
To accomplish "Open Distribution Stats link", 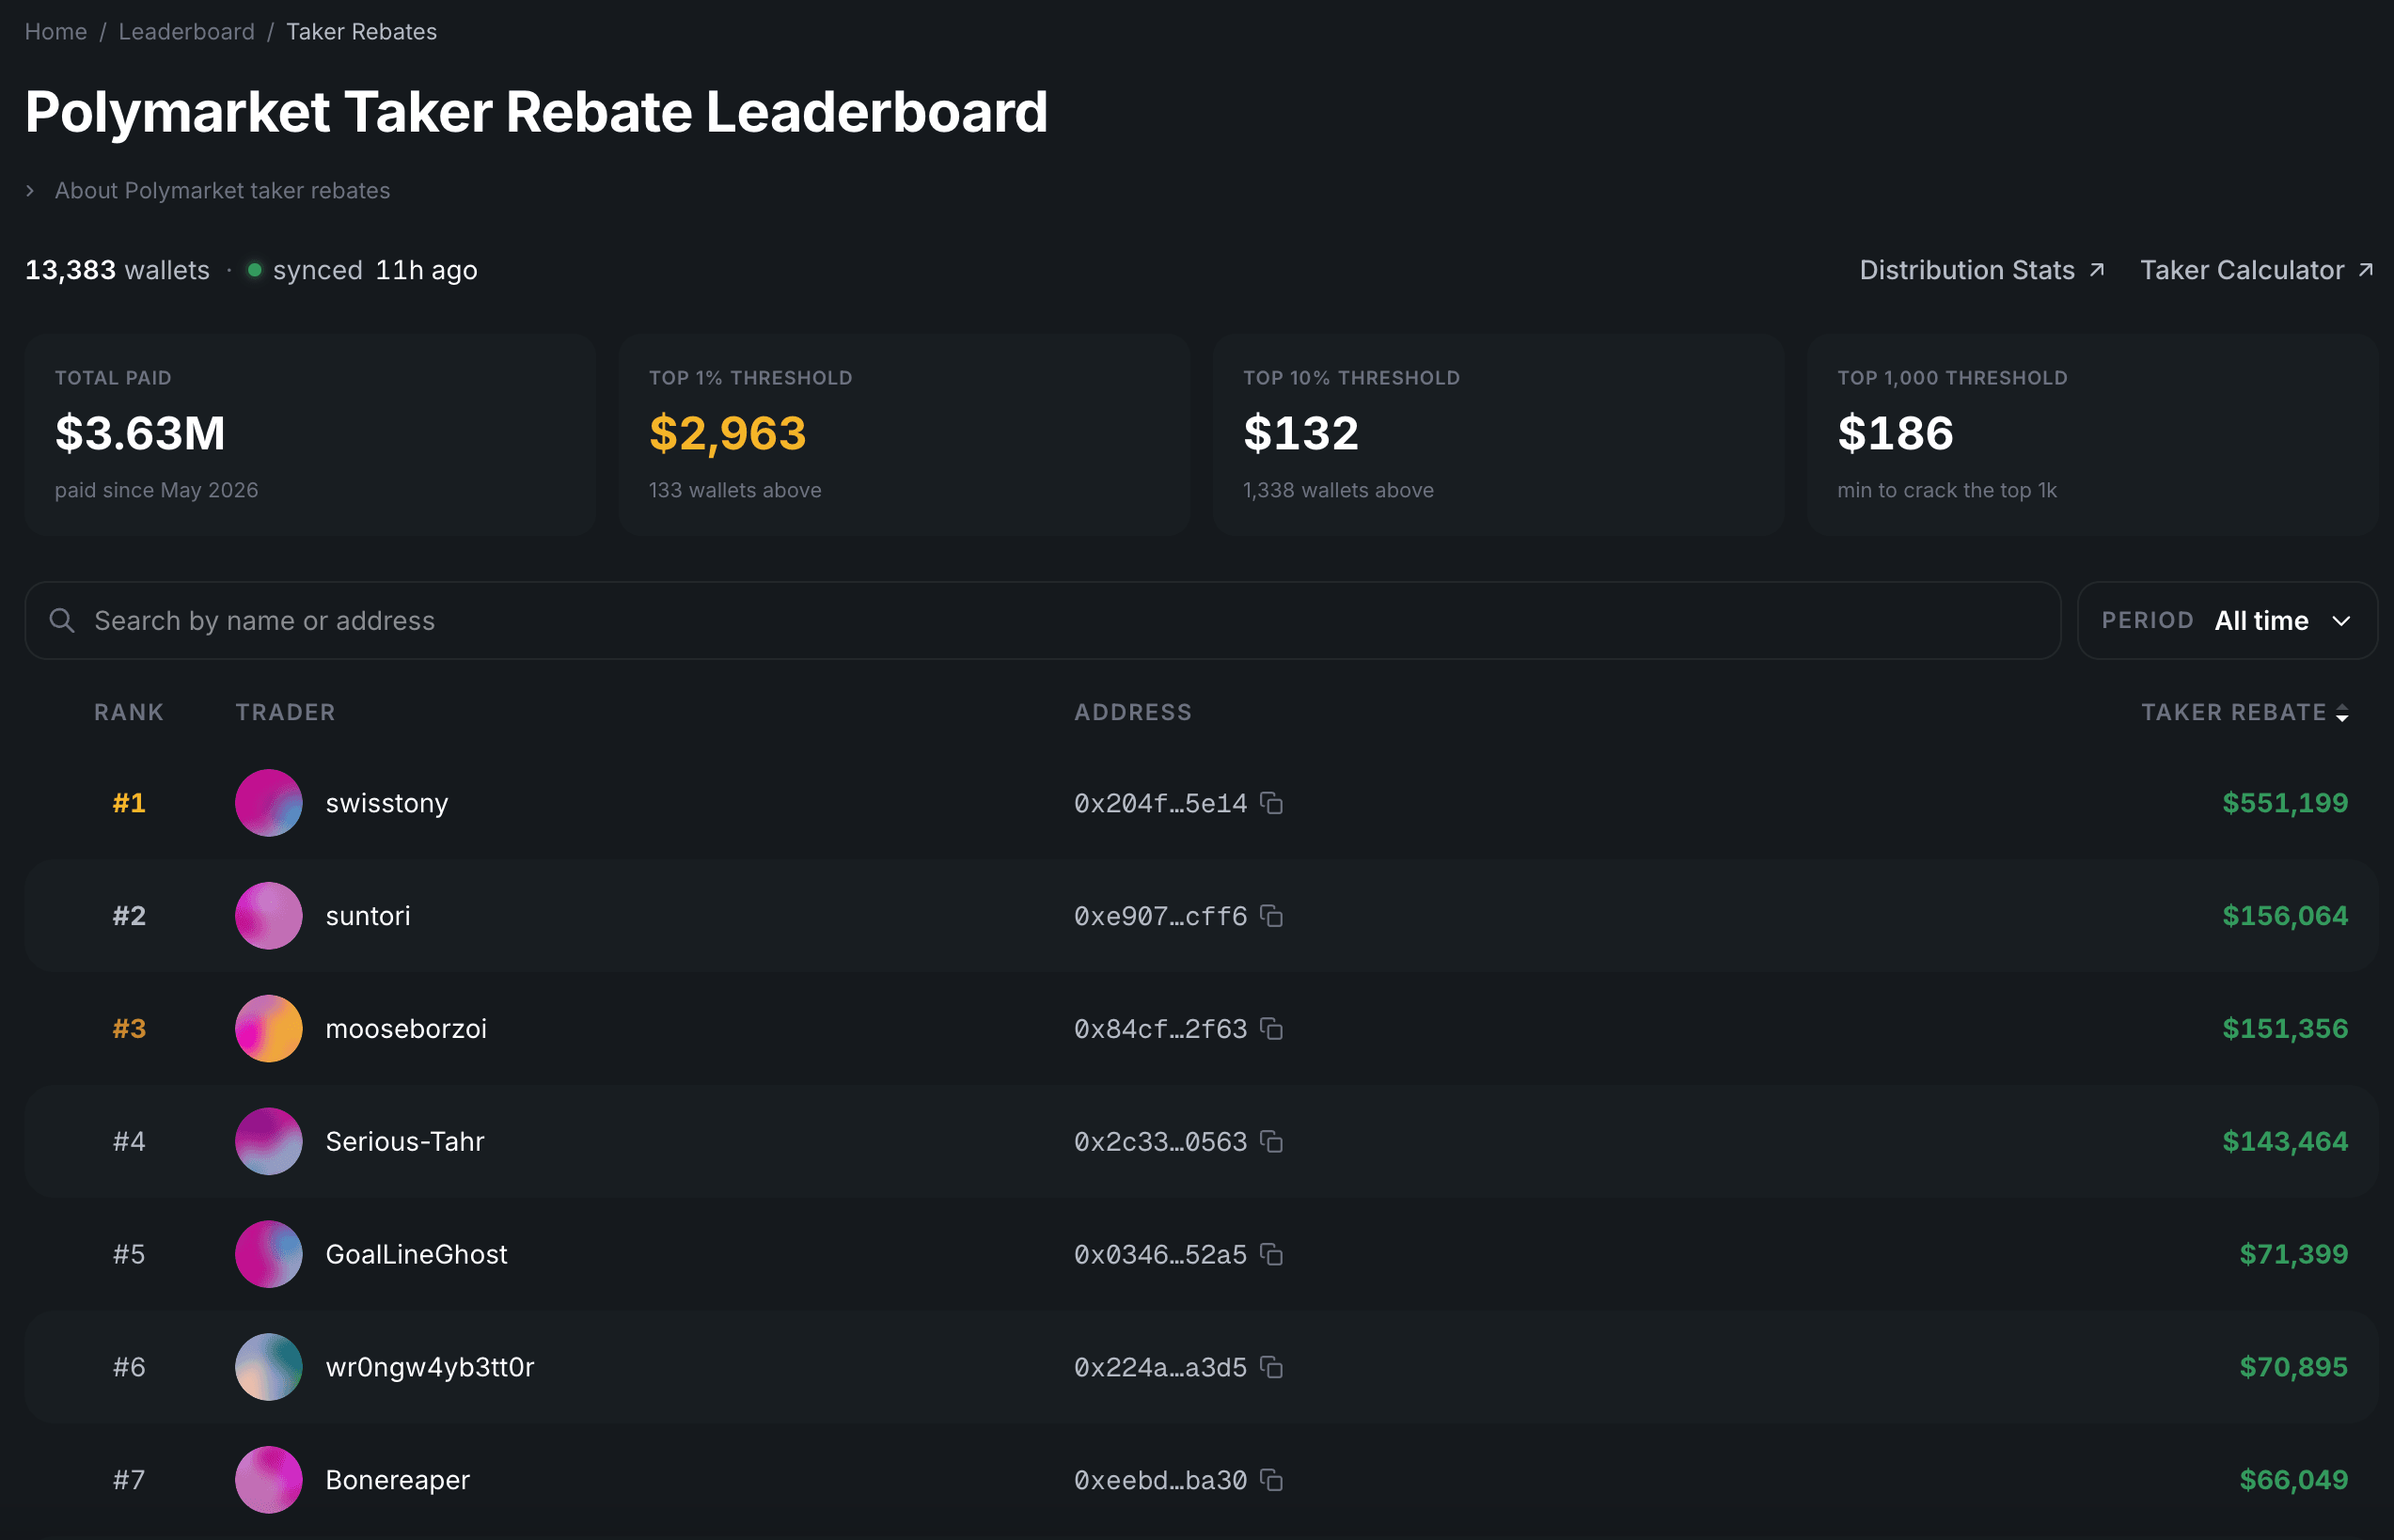I will (1982, 270).
